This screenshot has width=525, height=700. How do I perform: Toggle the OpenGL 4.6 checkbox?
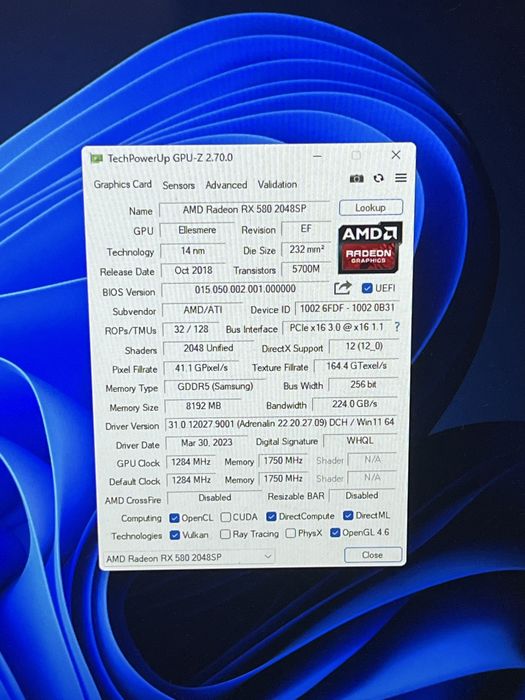[335, 533]
